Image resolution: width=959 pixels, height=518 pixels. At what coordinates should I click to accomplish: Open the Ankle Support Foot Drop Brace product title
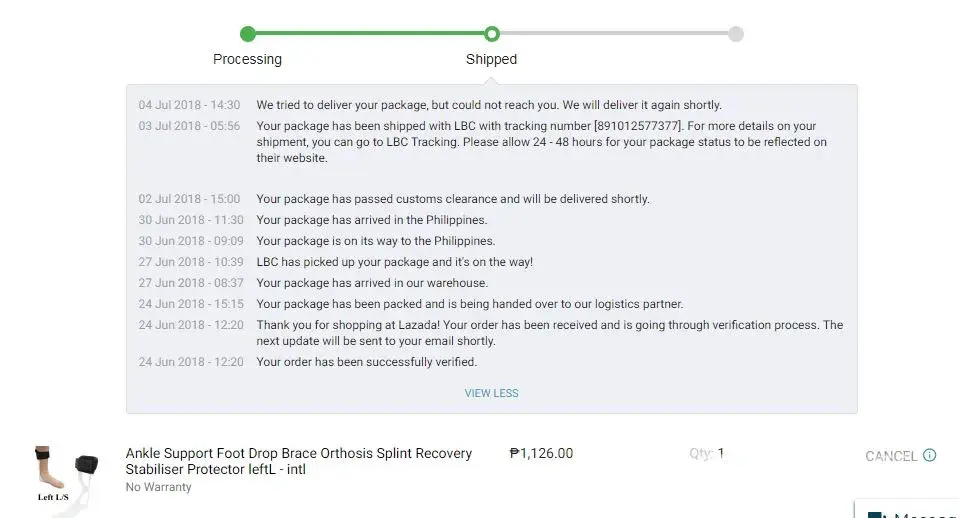[x=298, y=461]
